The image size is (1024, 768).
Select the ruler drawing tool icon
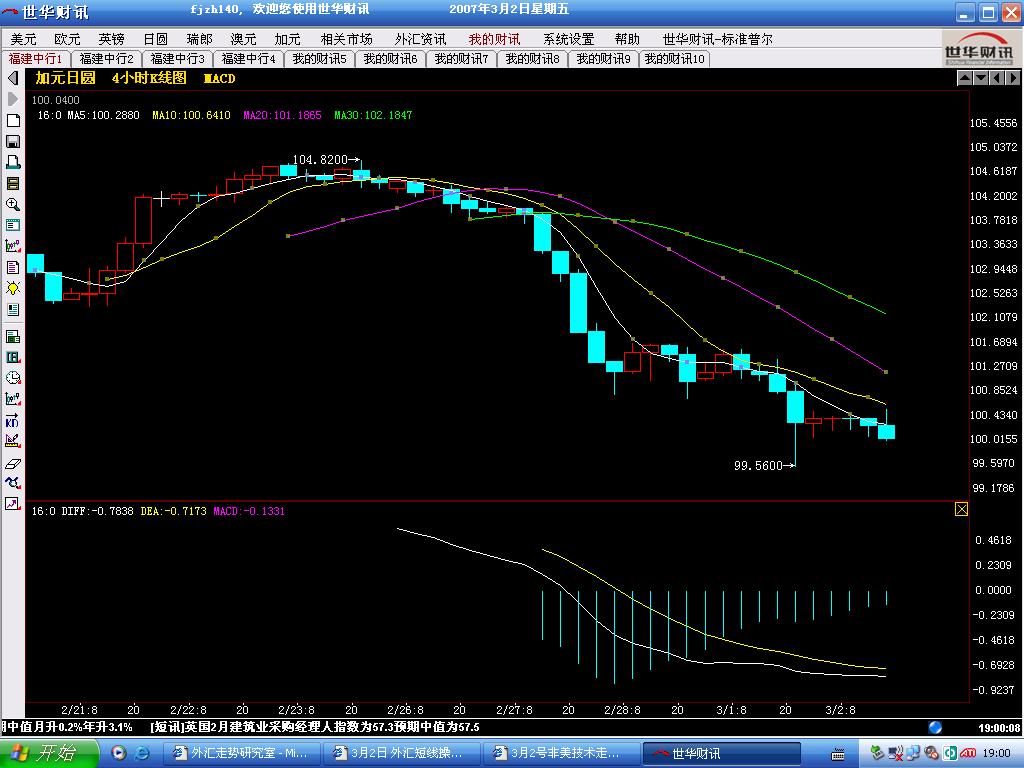(12, 441)
